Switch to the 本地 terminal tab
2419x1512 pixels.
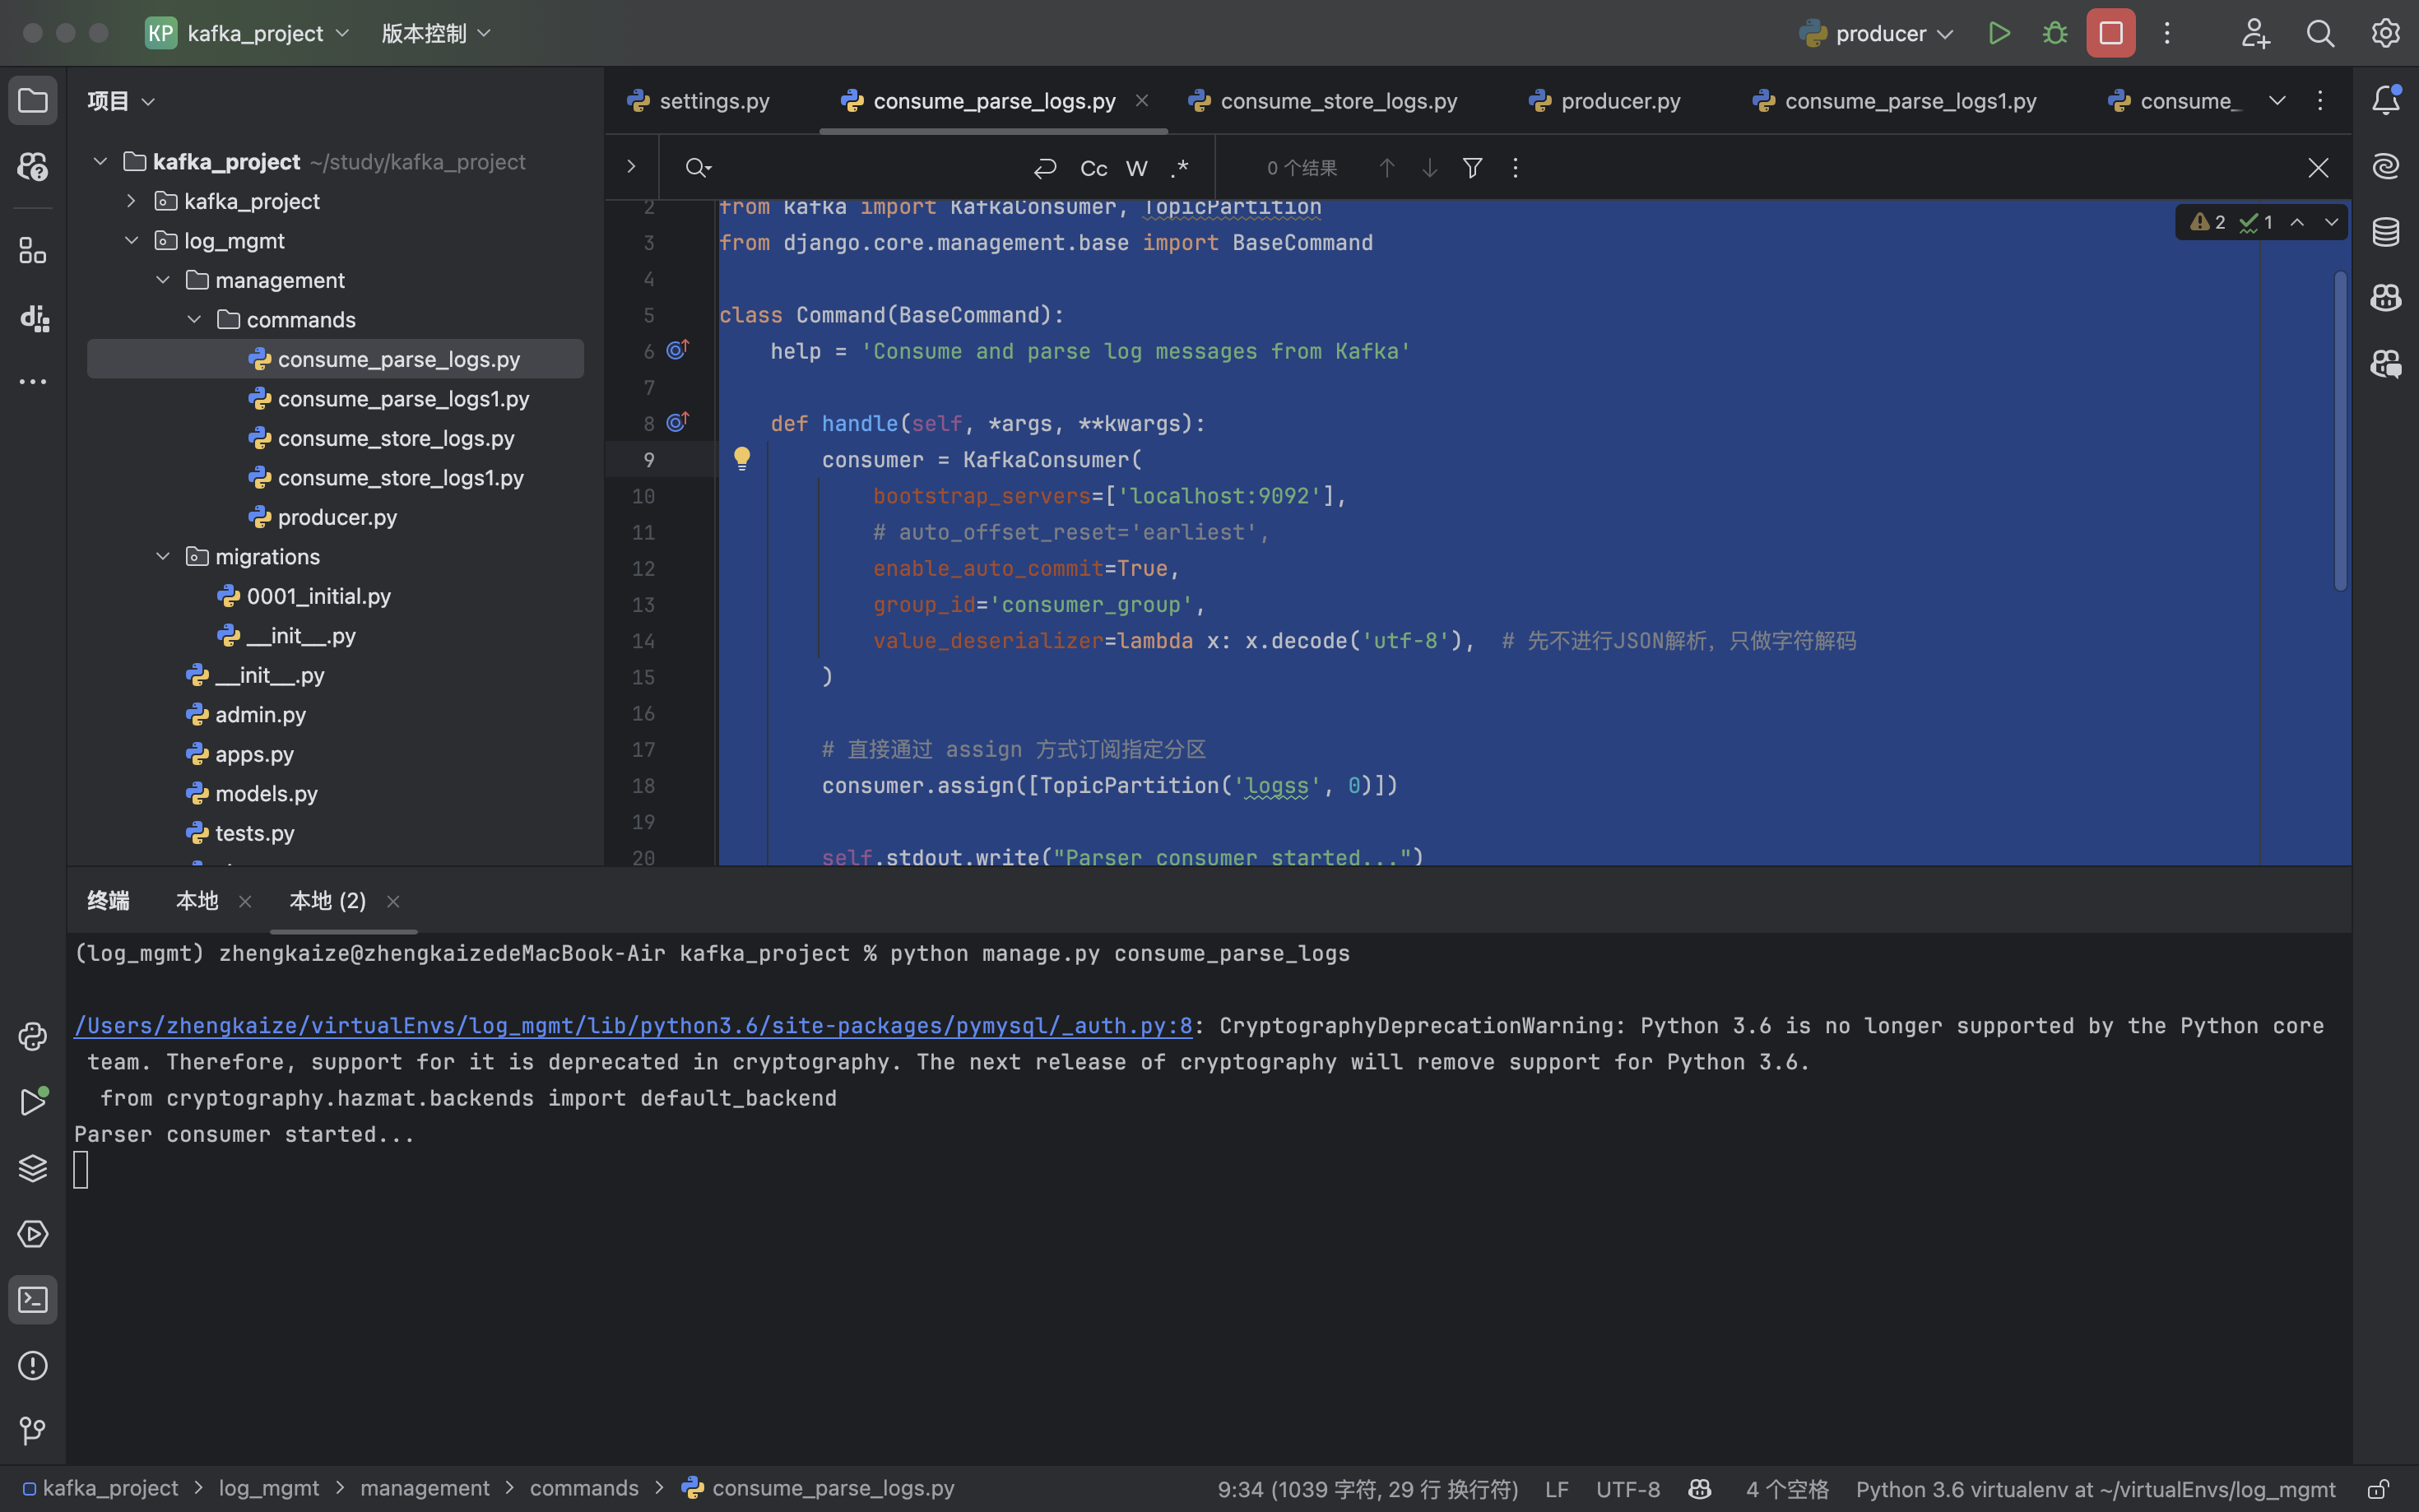[197, 901]
